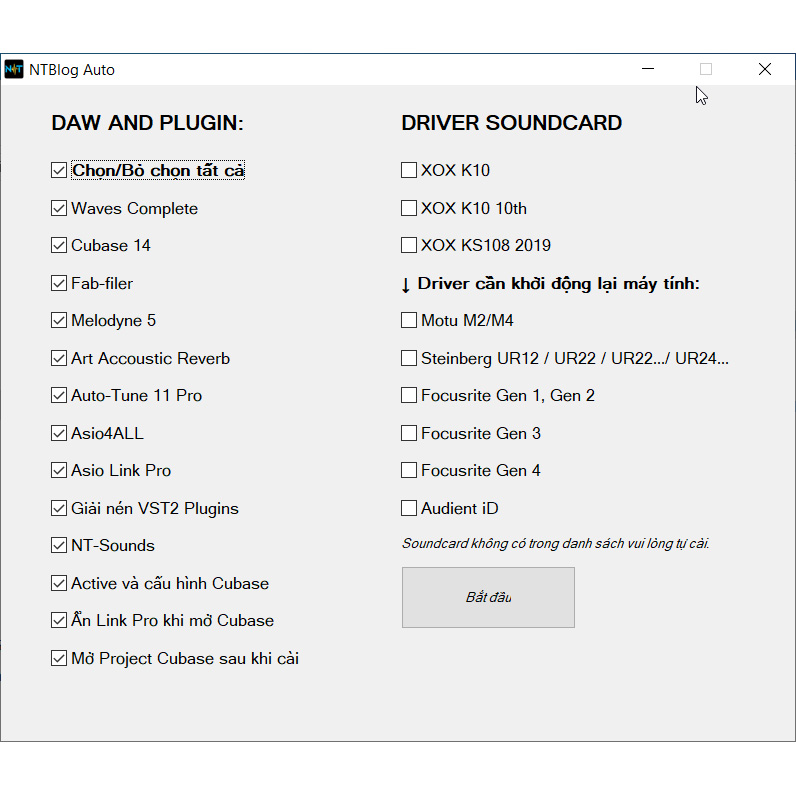796x796 pixels.
Task: Toggle the Asio4ALL checkbox
Action: tap(59, 433)
